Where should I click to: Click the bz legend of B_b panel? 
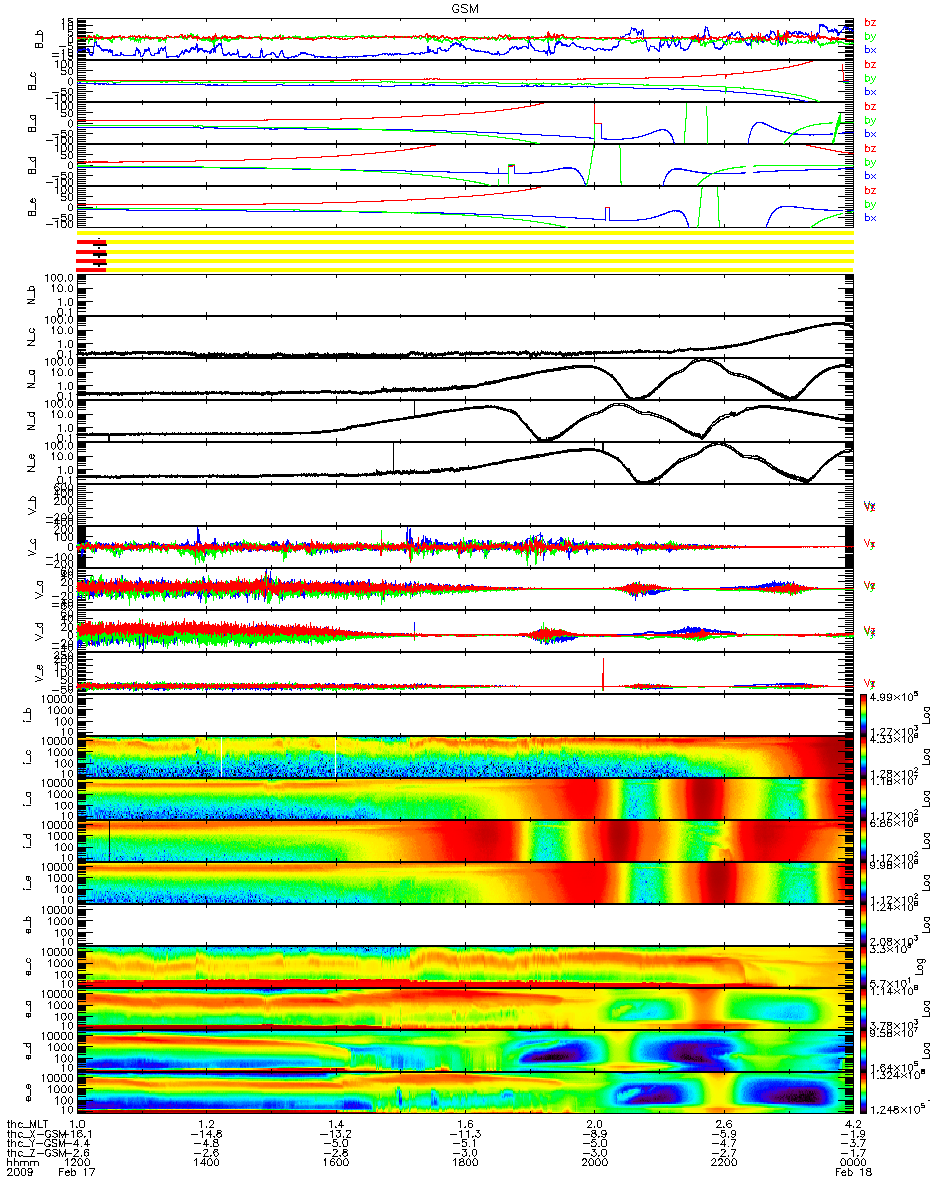pos(870,22)
